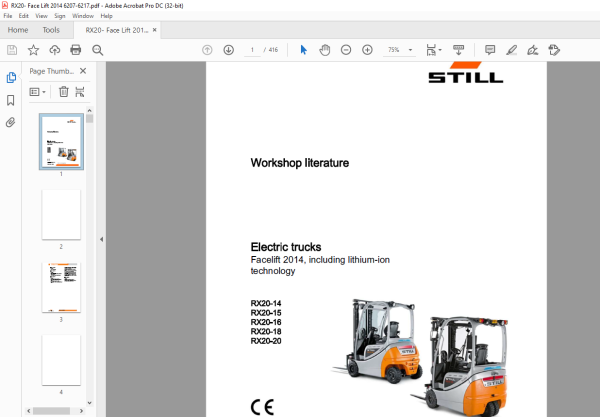
Task: Click the Save file icon
Action: (x=12, y=50)
